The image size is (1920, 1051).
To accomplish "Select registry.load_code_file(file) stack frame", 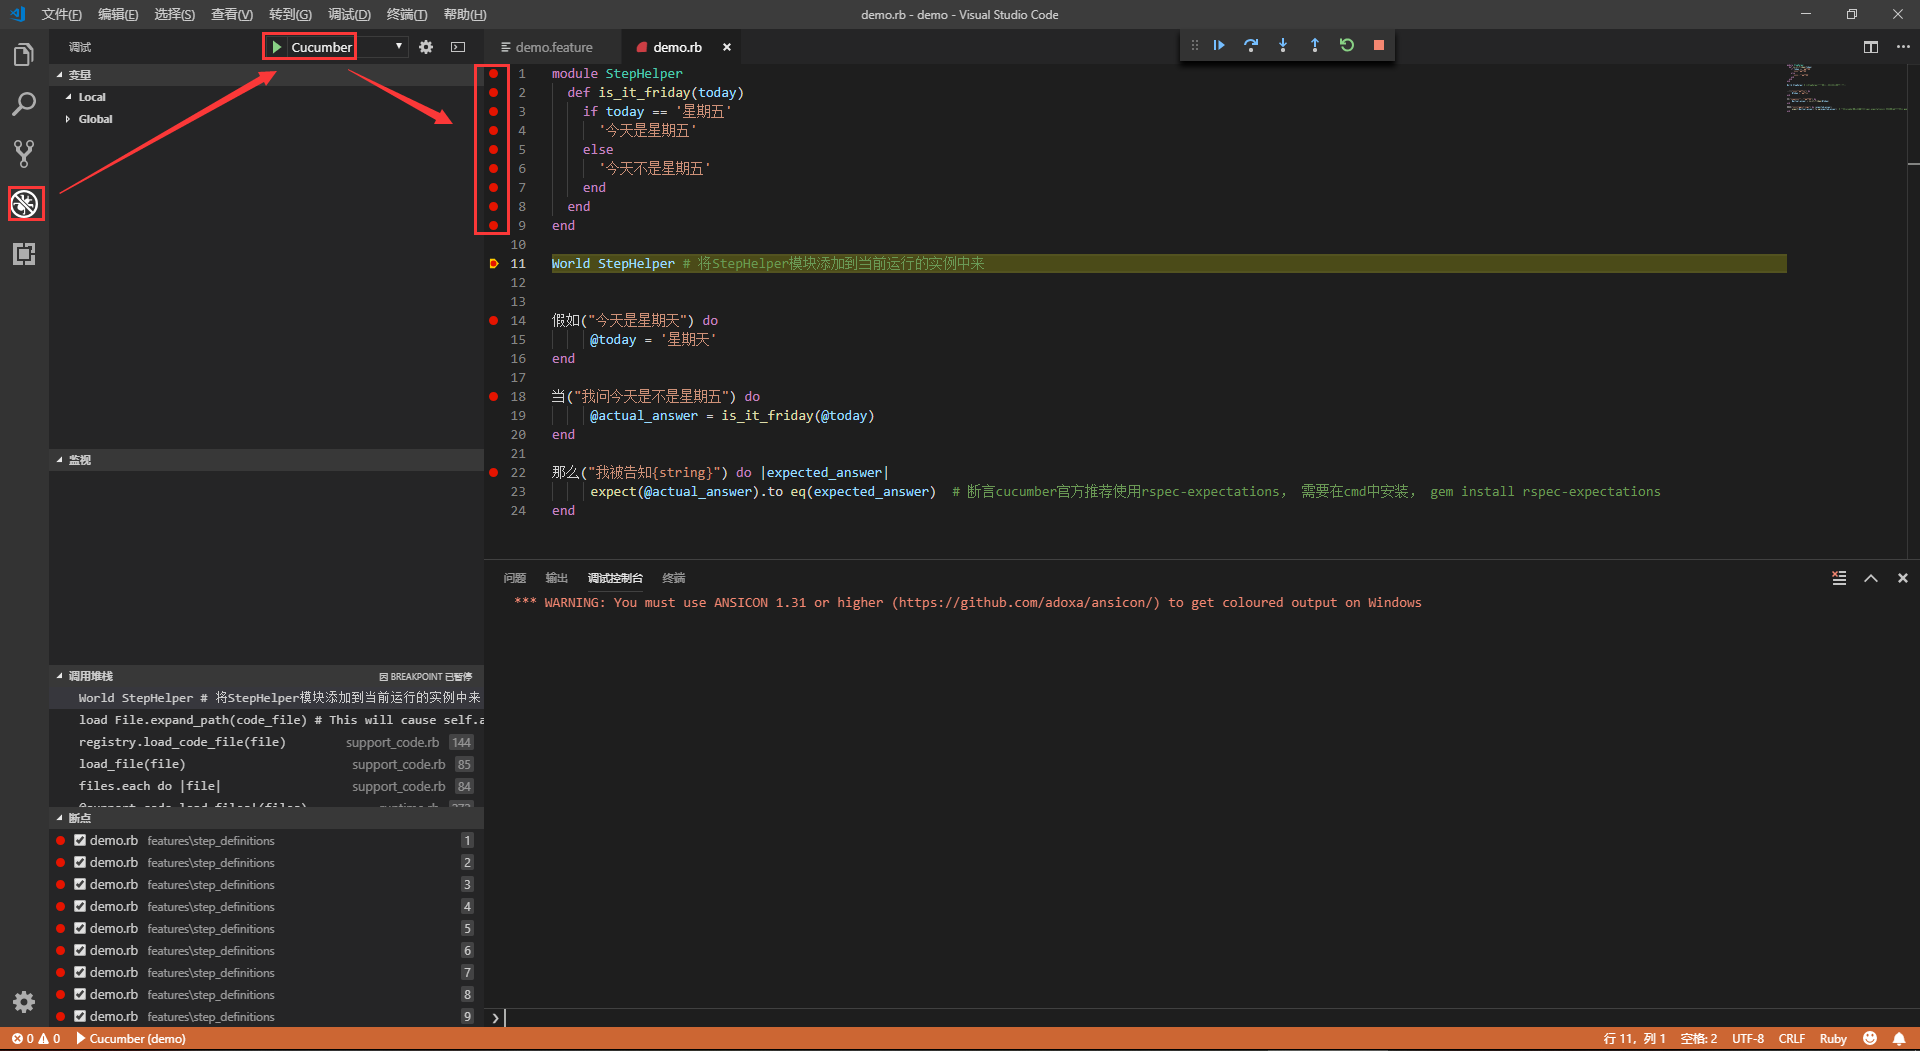I will 266,742.
